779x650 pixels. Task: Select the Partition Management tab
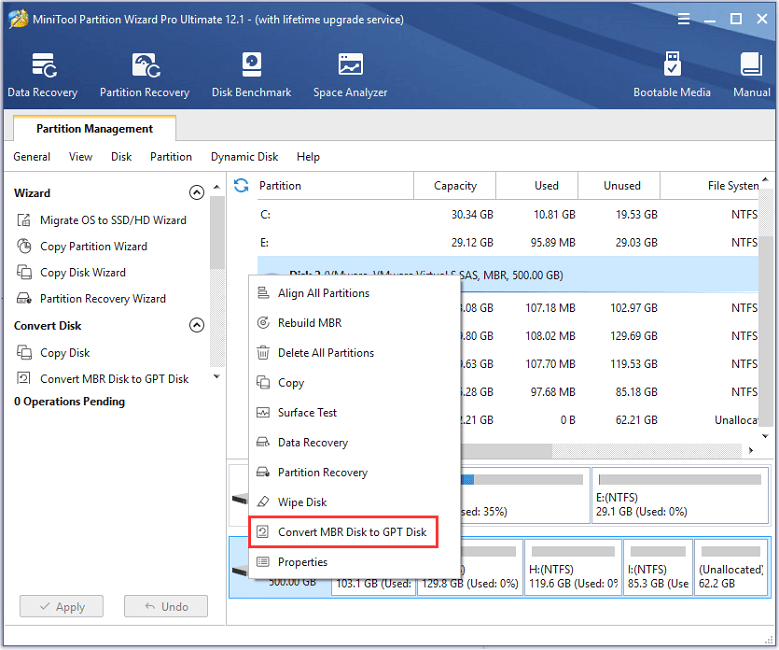coord(94,129)
